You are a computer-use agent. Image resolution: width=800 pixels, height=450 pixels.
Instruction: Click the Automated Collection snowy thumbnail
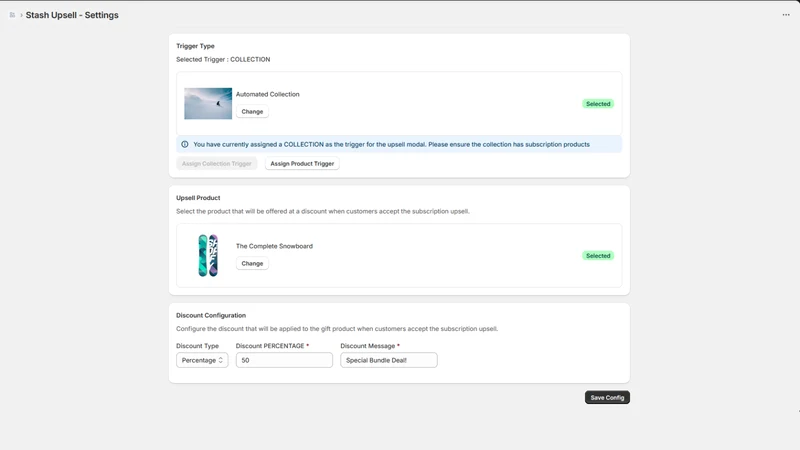[x=208, y=104]
